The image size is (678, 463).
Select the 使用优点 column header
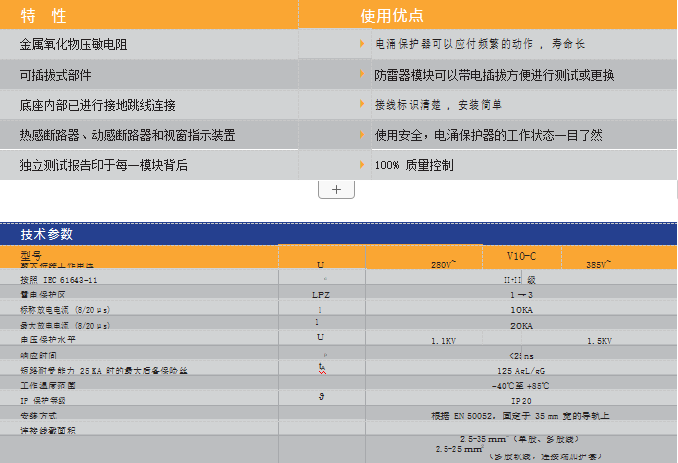[x=392, y=15]
